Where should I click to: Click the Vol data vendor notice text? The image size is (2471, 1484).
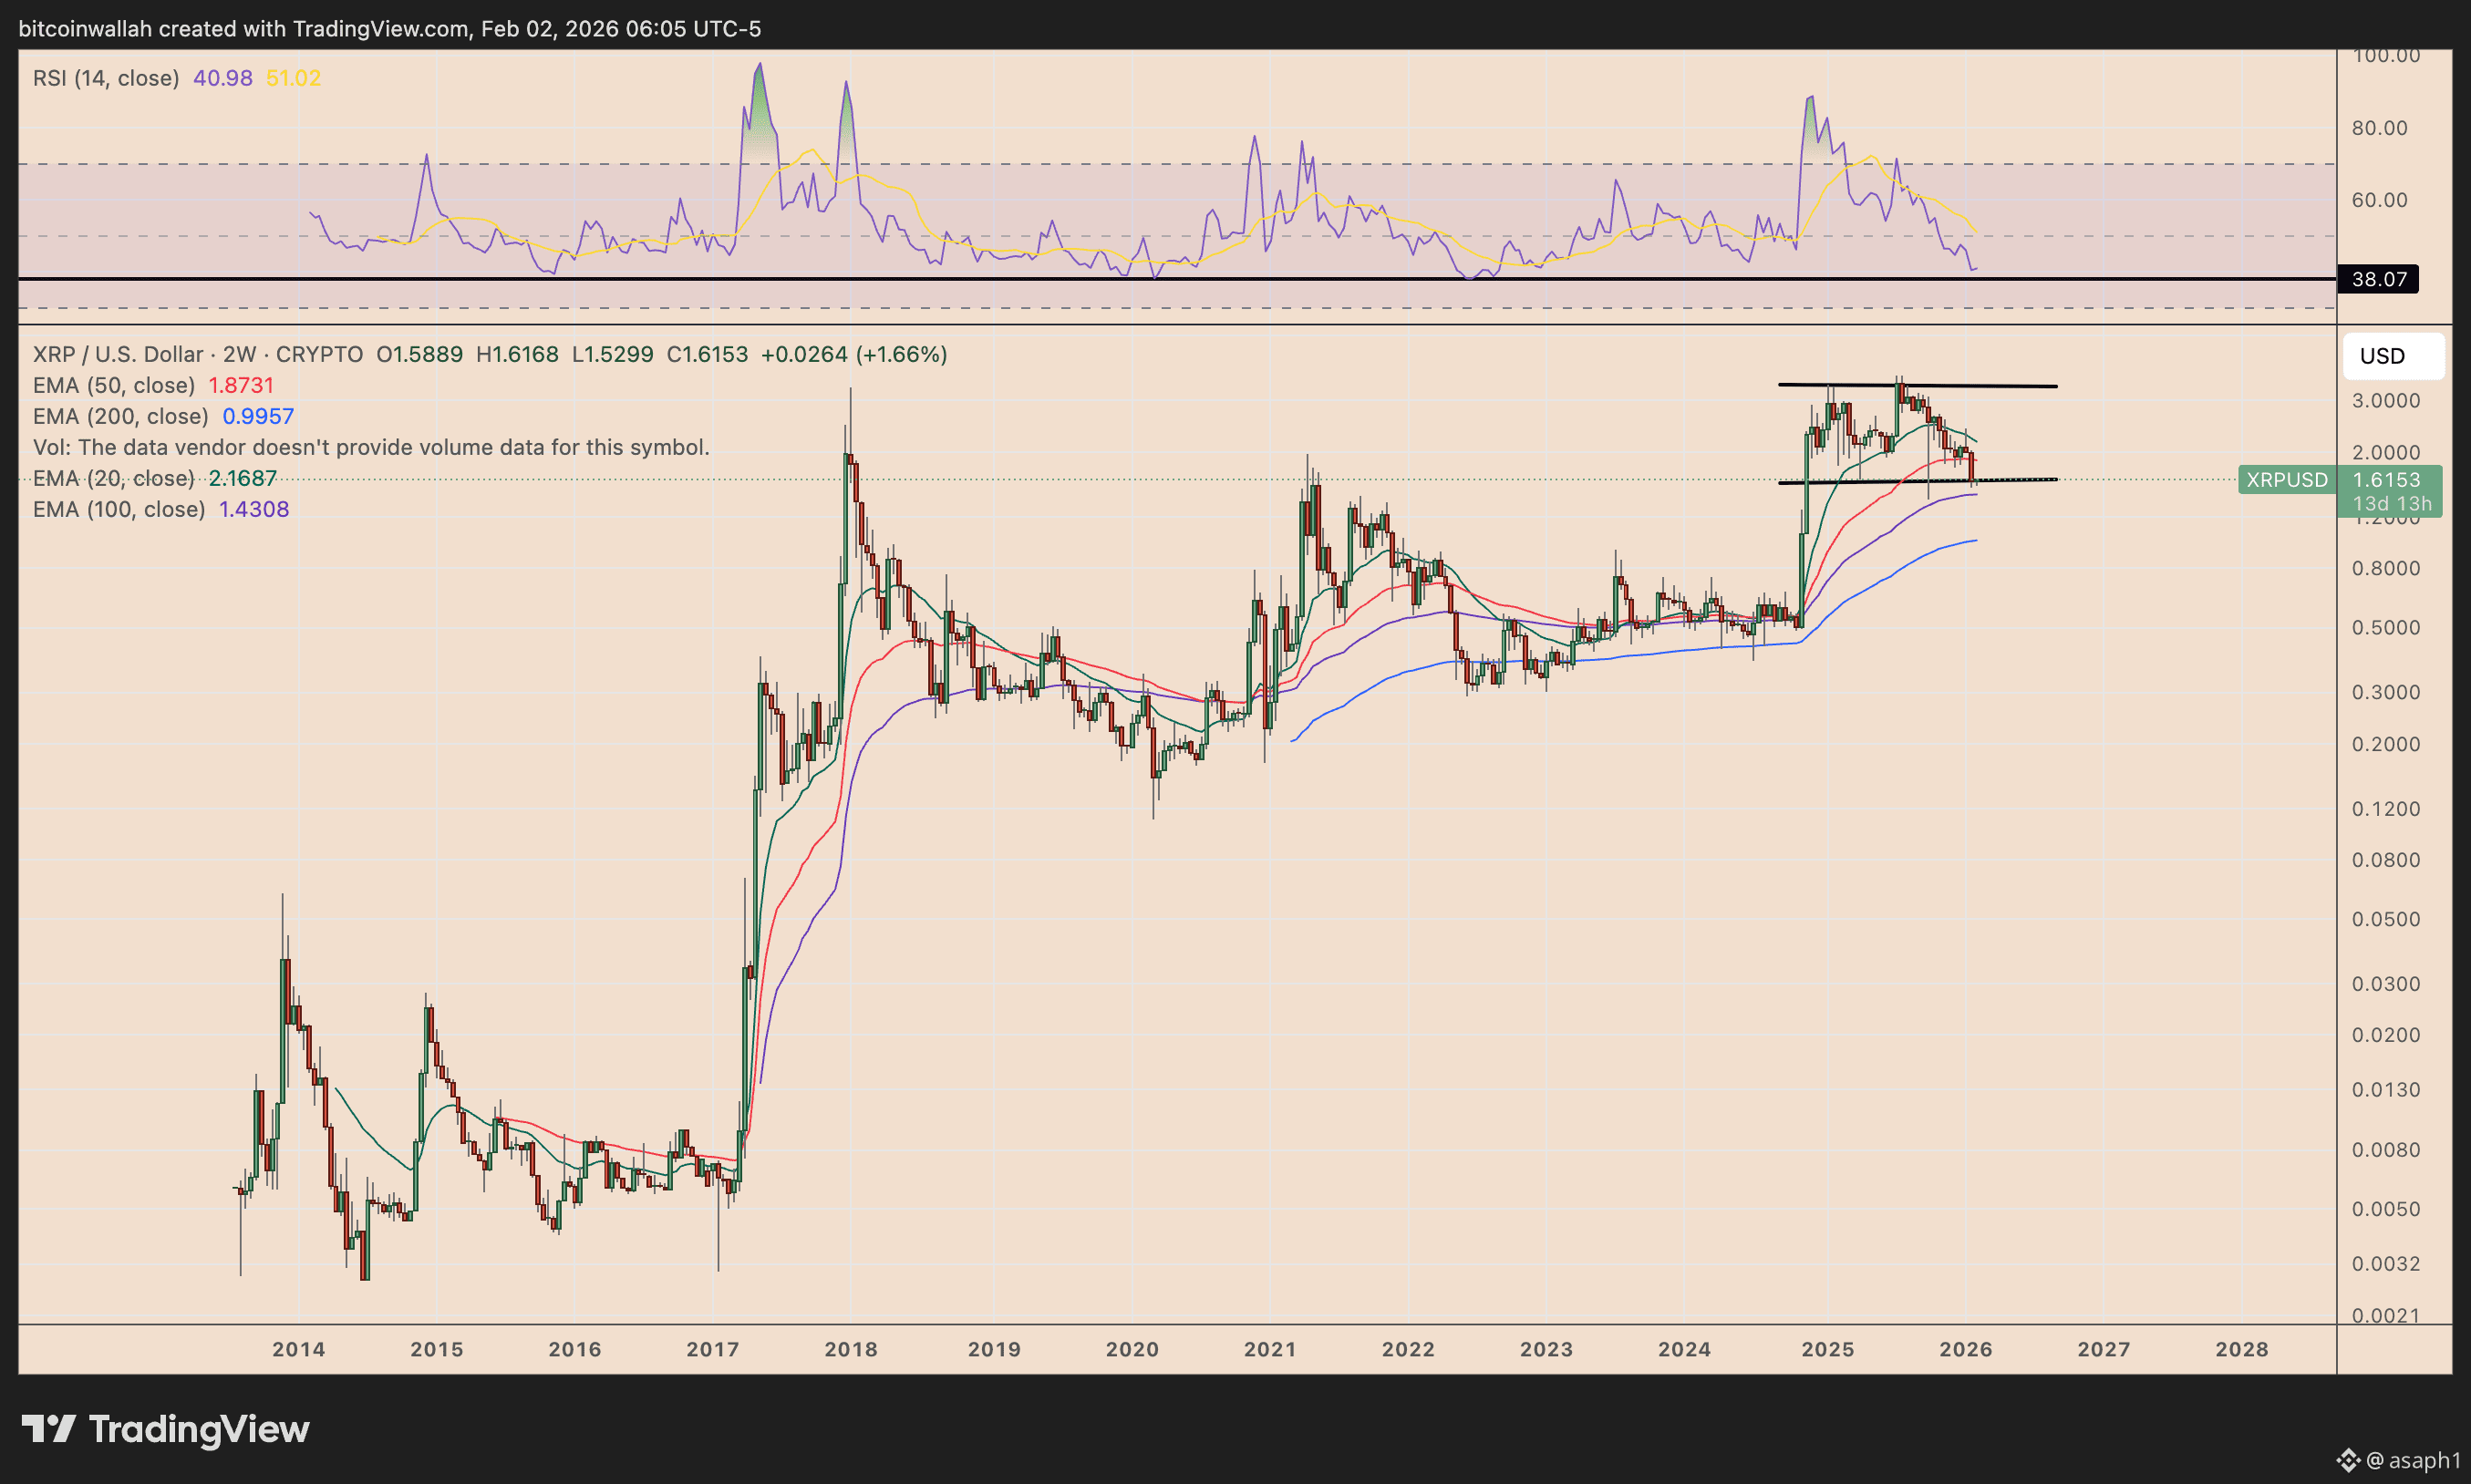click(371, 447)
